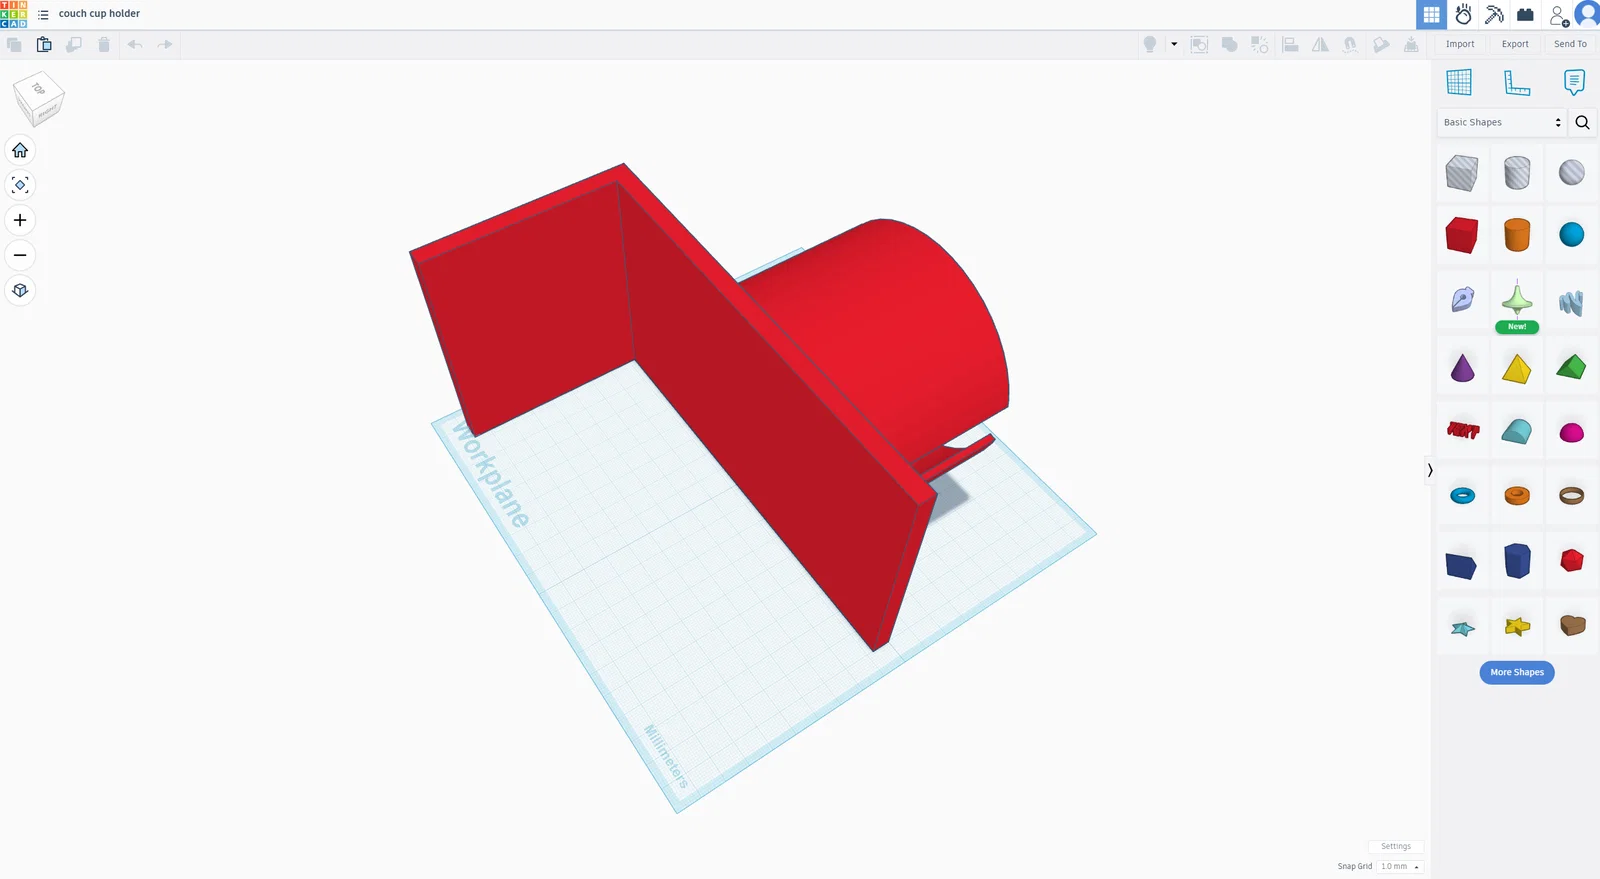
Task: Click the Import button
Action: tap(1460, 44)
